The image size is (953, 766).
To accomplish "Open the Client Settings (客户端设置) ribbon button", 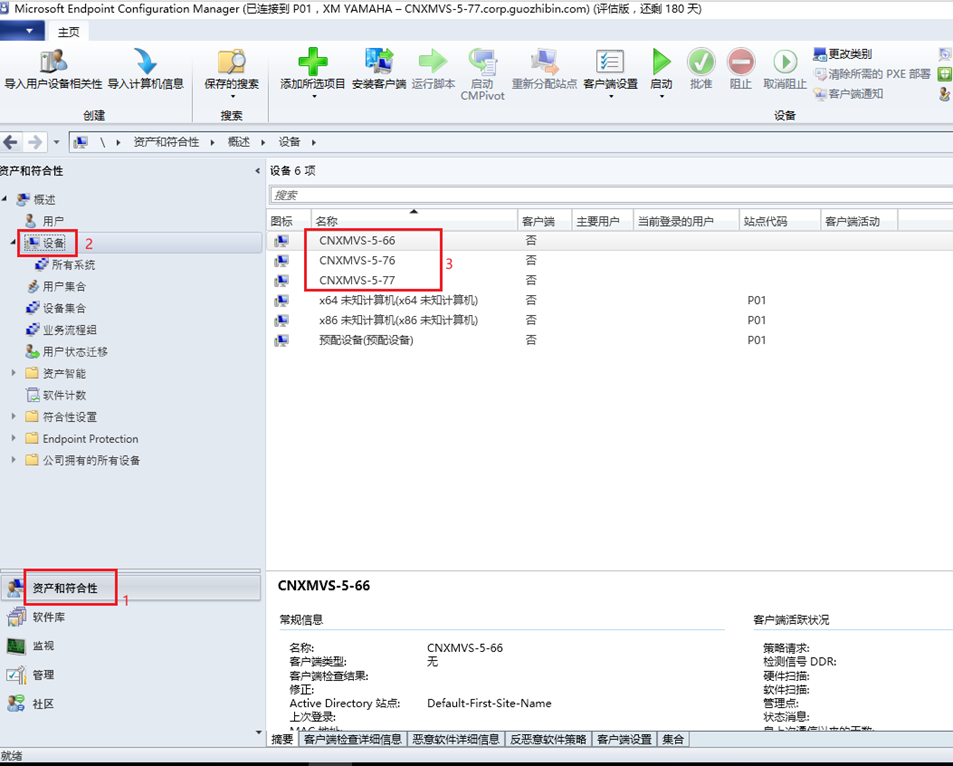I will click(610, 73).
